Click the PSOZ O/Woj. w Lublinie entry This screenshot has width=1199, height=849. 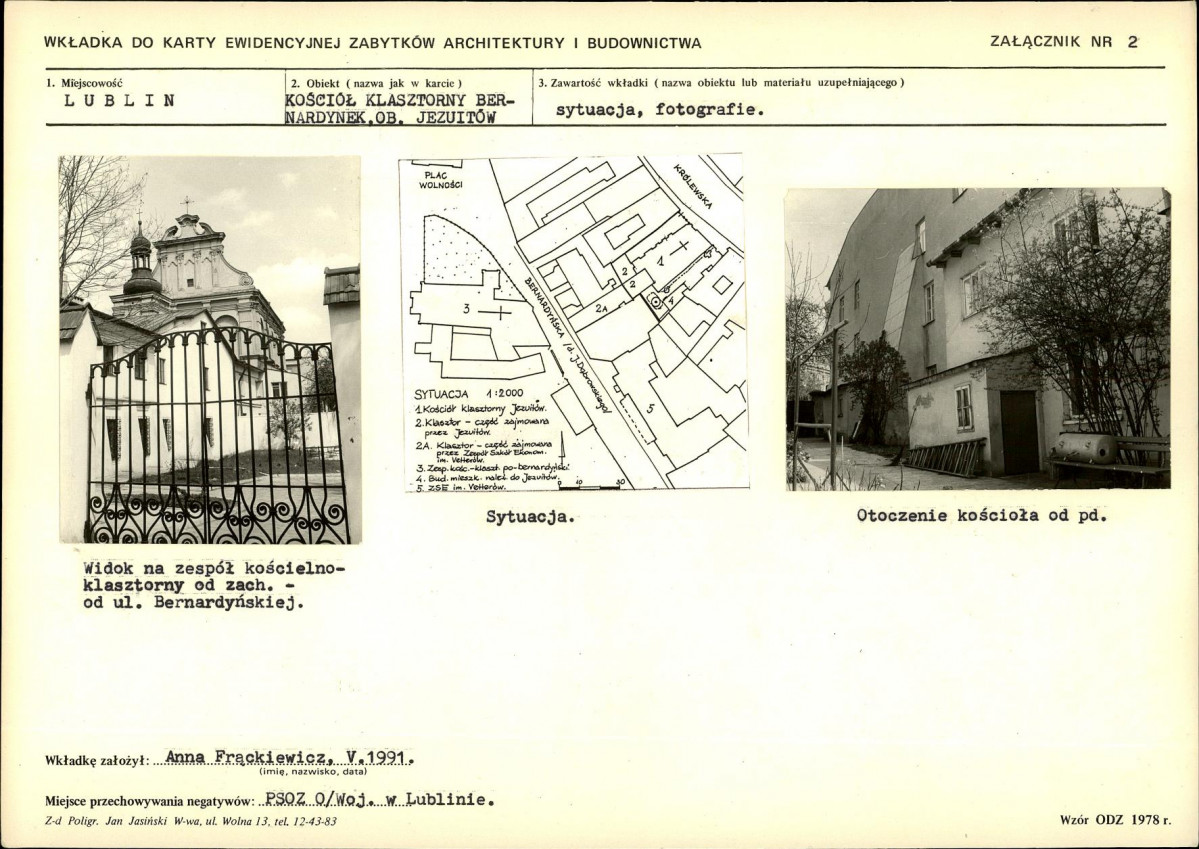click(x=378, y=800)
